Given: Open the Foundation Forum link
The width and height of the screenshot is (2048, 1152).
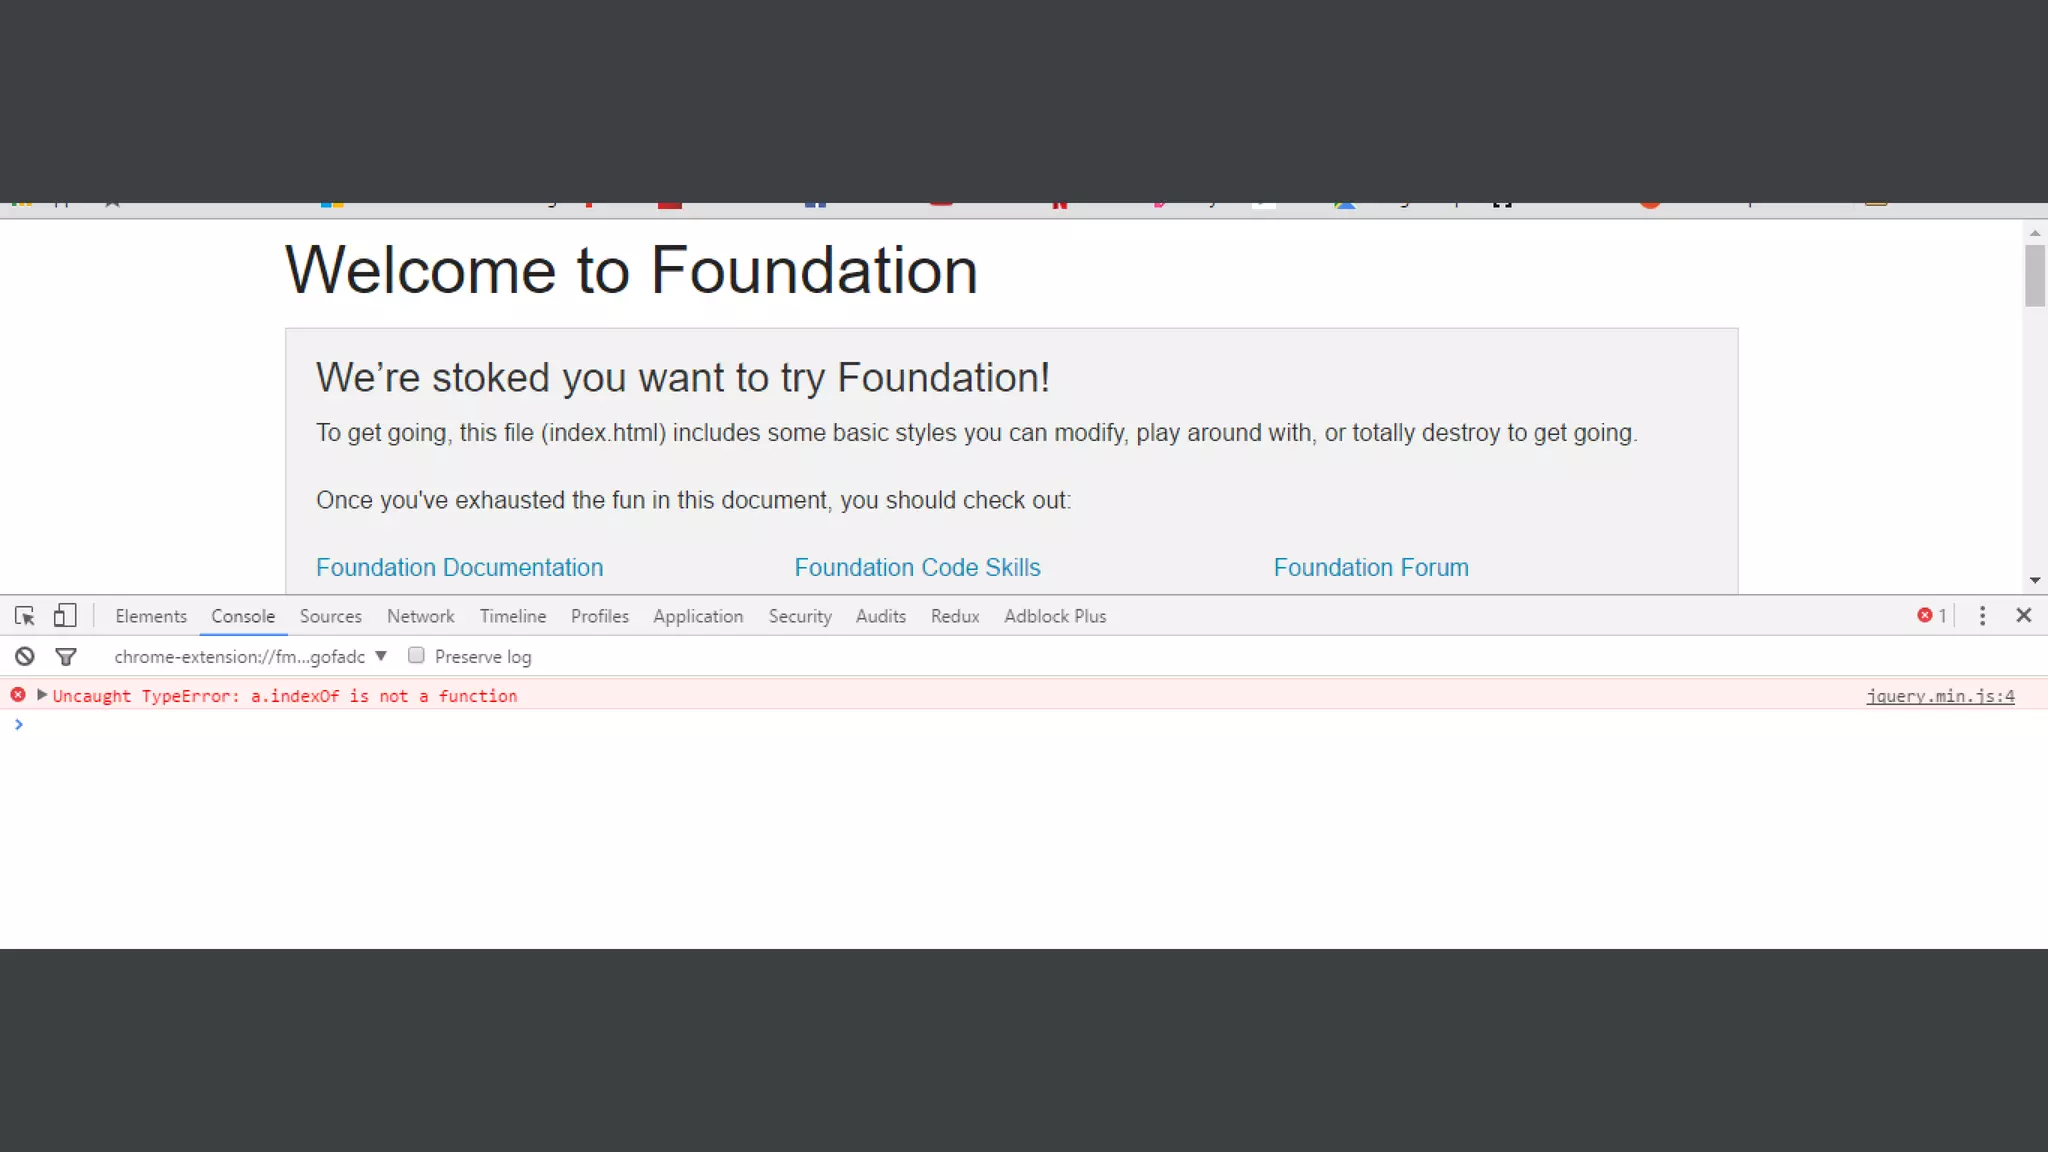Looking at the screenshot, I should tap(1370, 568).
